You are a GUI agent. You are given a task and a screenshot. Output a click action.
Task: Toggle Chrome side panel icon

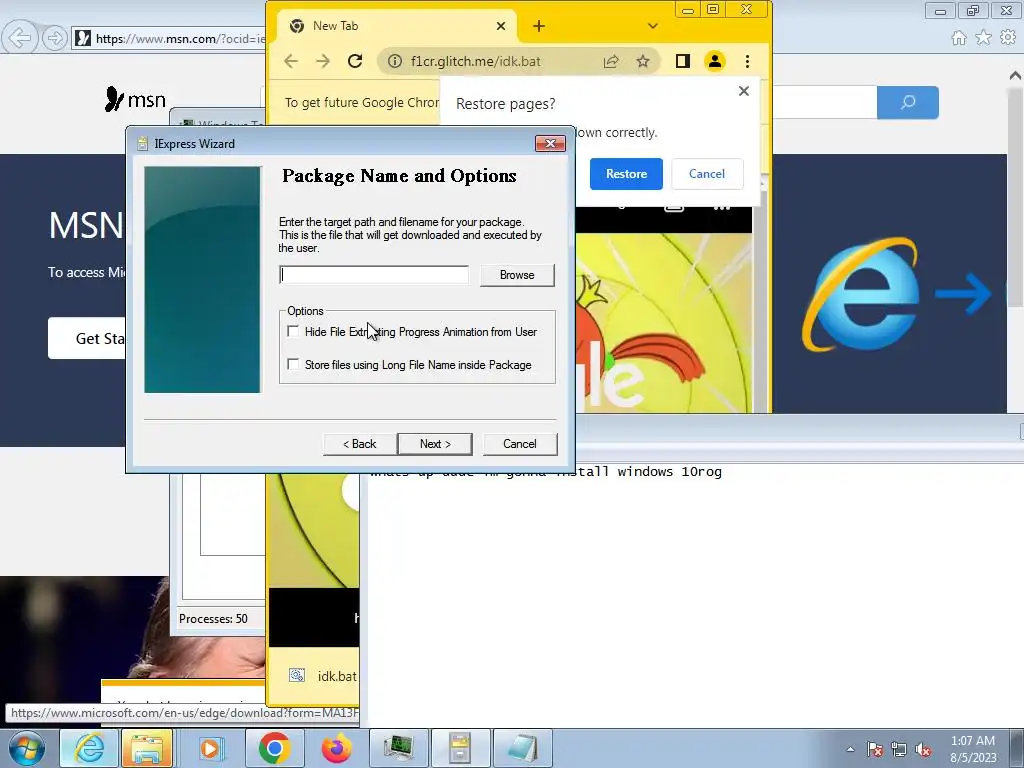682,61
